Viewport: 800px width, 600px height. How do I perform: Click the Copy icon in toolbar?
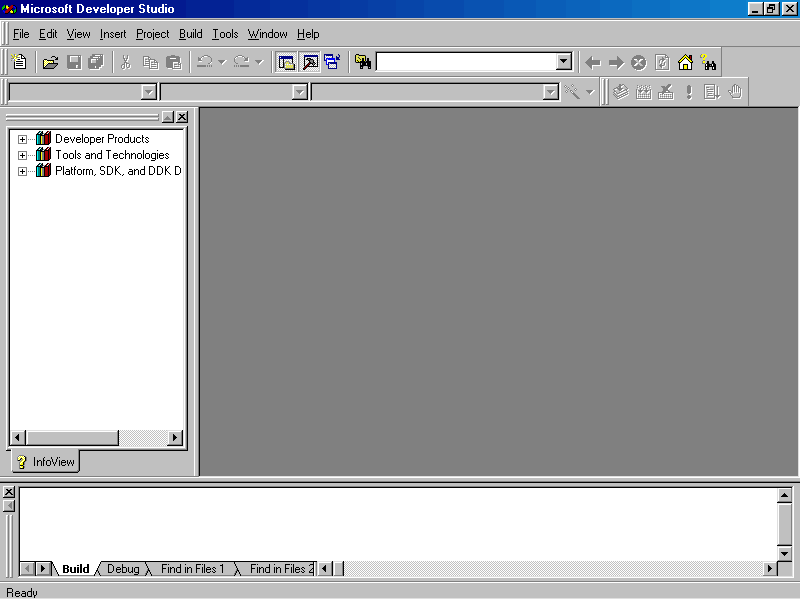tap(150, 62)
